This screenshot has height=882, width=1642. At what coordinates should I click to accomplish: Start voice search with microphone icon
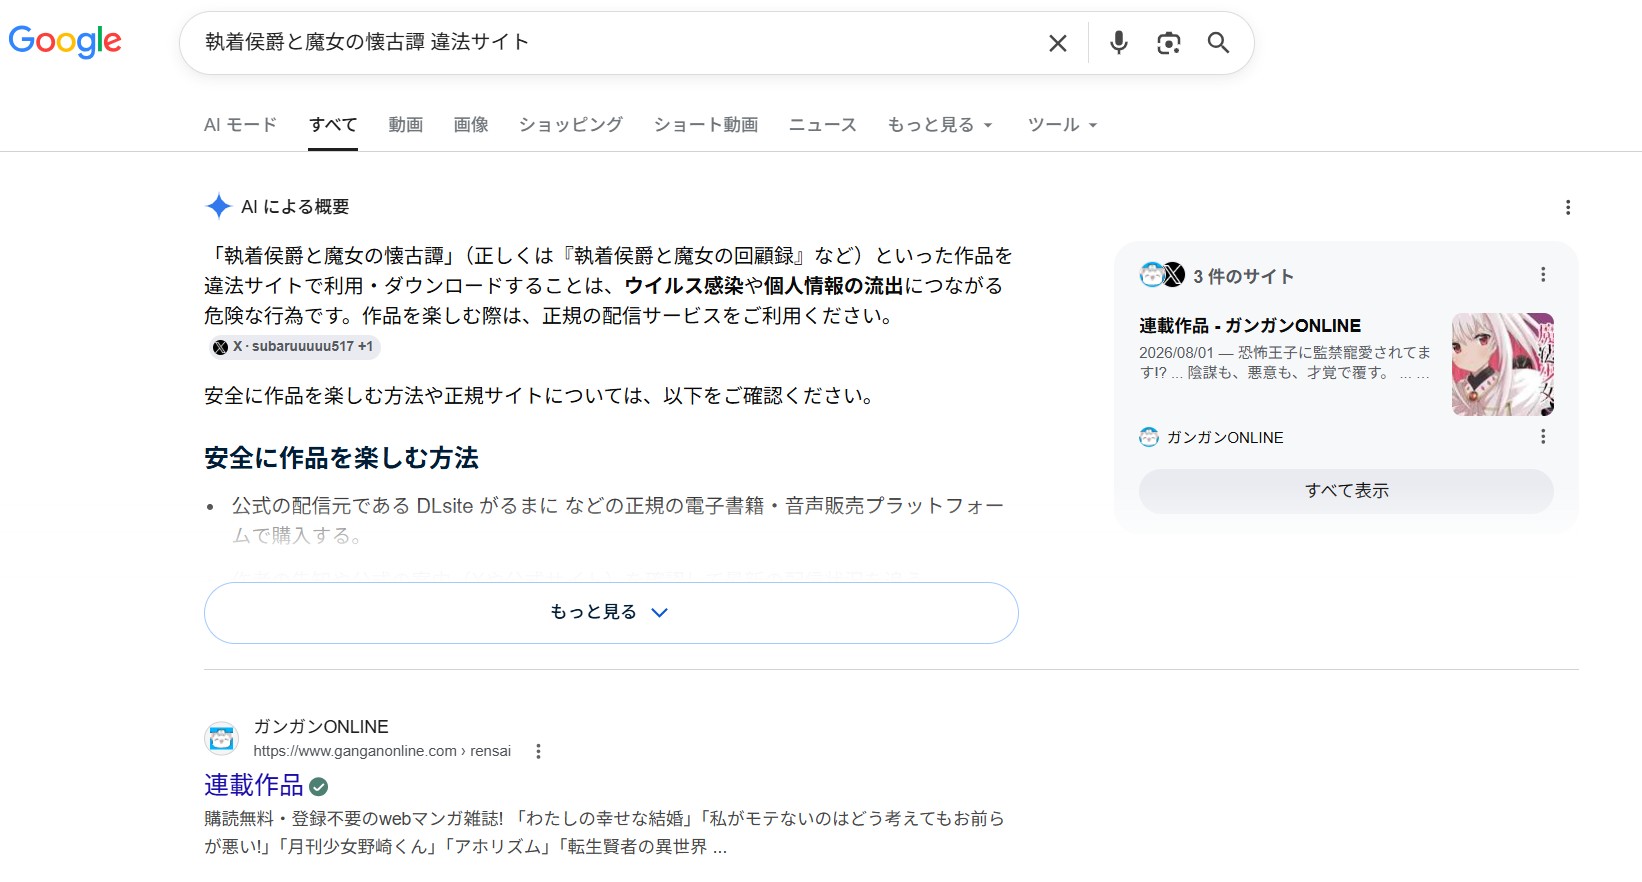pyautogui.click(x=1119, y=43)
